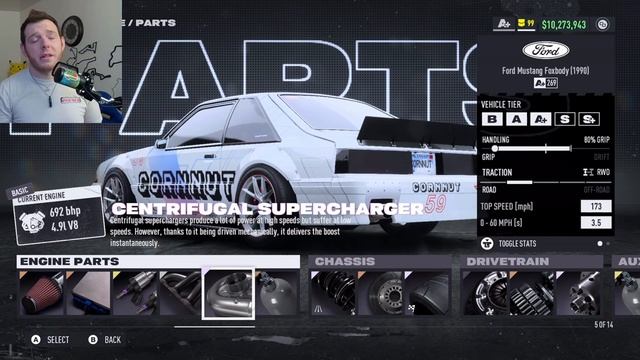Click the webcam overlay of the streamer

coord(61,61)
